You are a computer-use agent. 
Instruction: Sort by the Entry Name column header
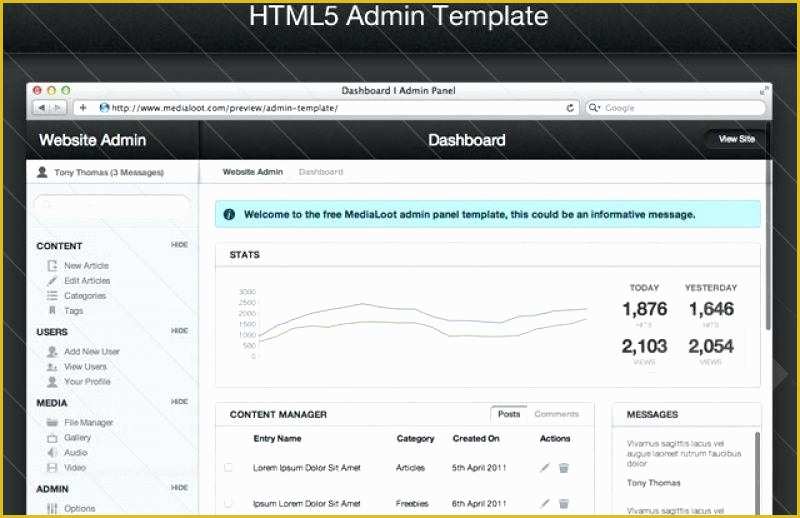pyautogui.click(x=277, y=438)
